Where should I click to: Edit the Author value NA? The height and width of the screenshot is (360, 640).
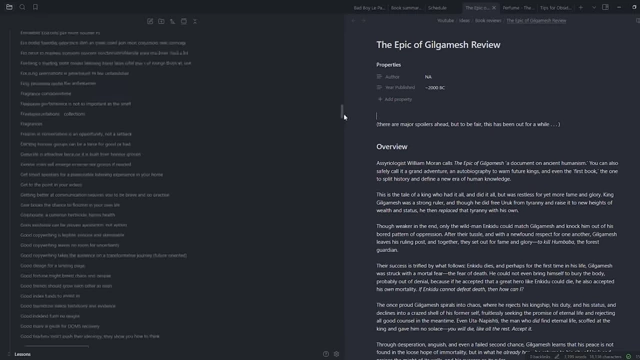tap(428, 77)
